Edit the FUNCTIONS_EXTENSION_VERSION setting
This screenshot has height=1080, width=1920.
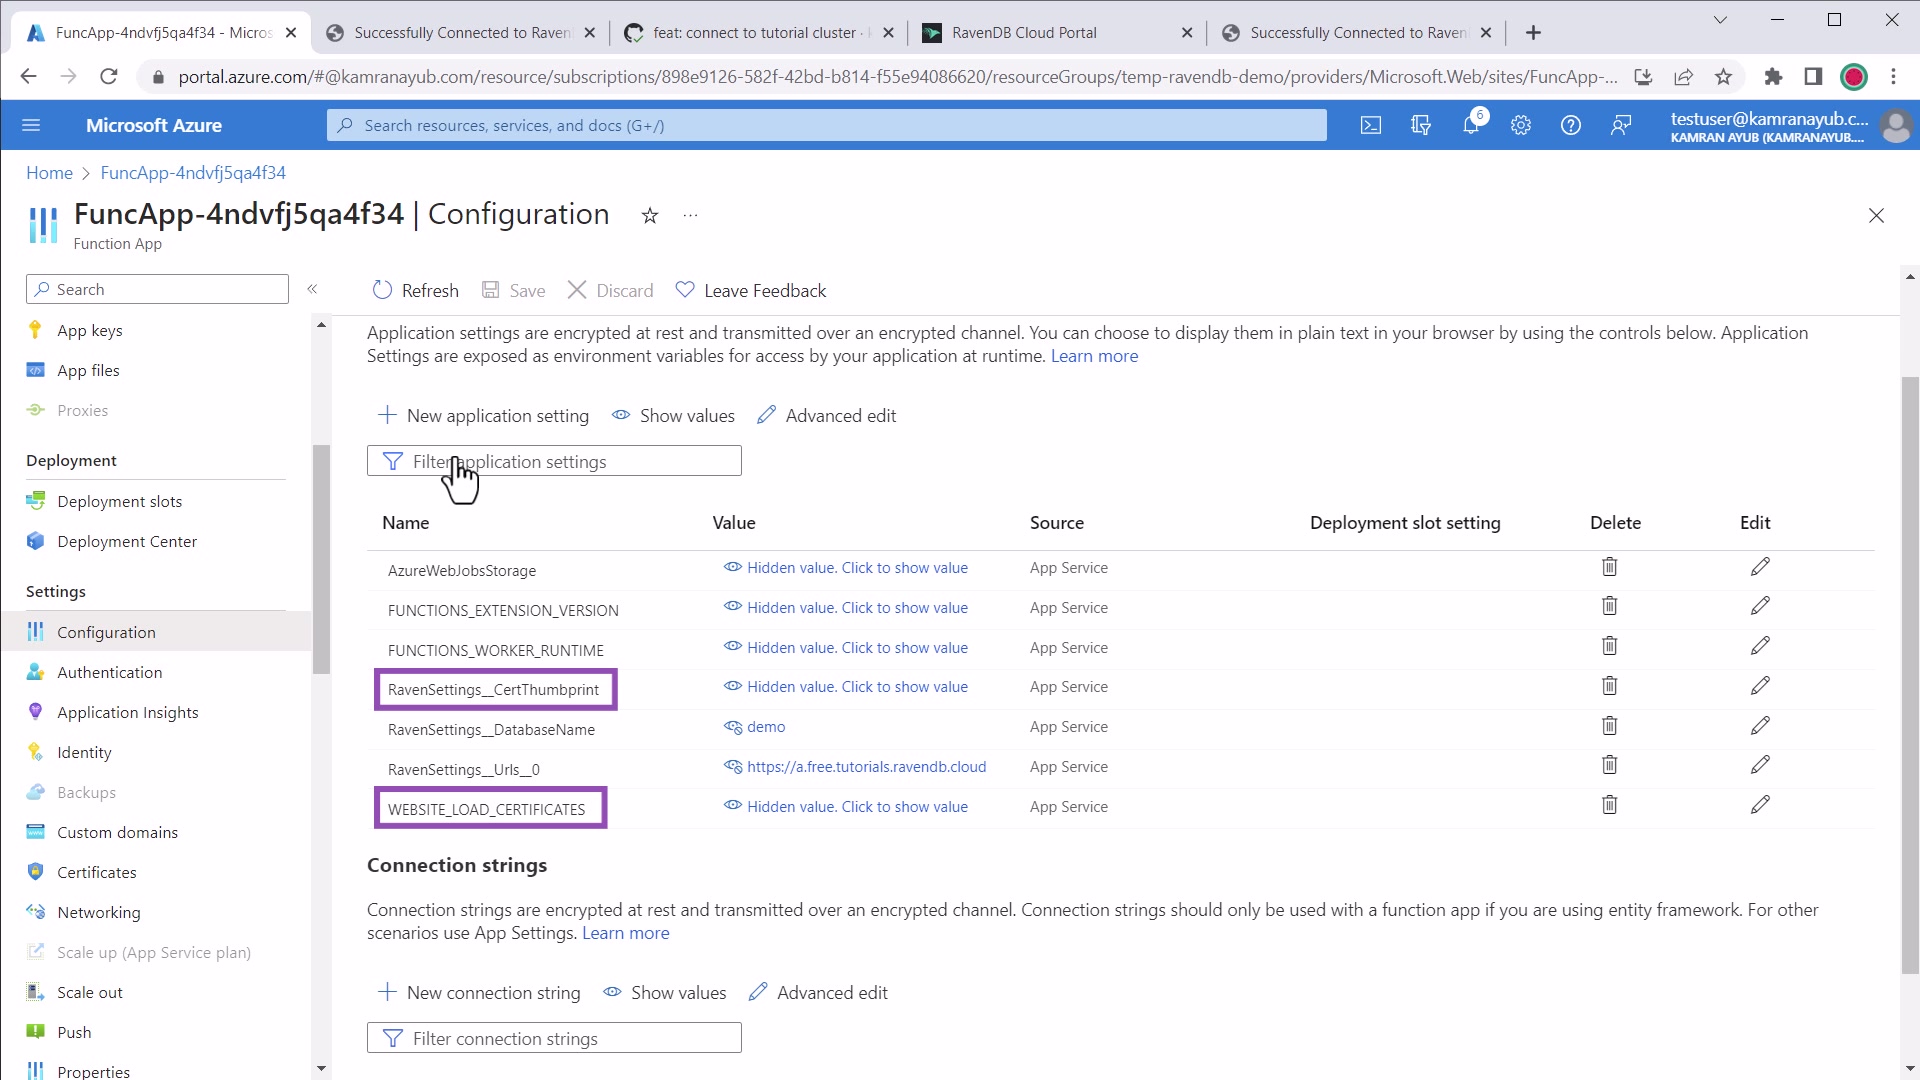(x=1760, y=606)
